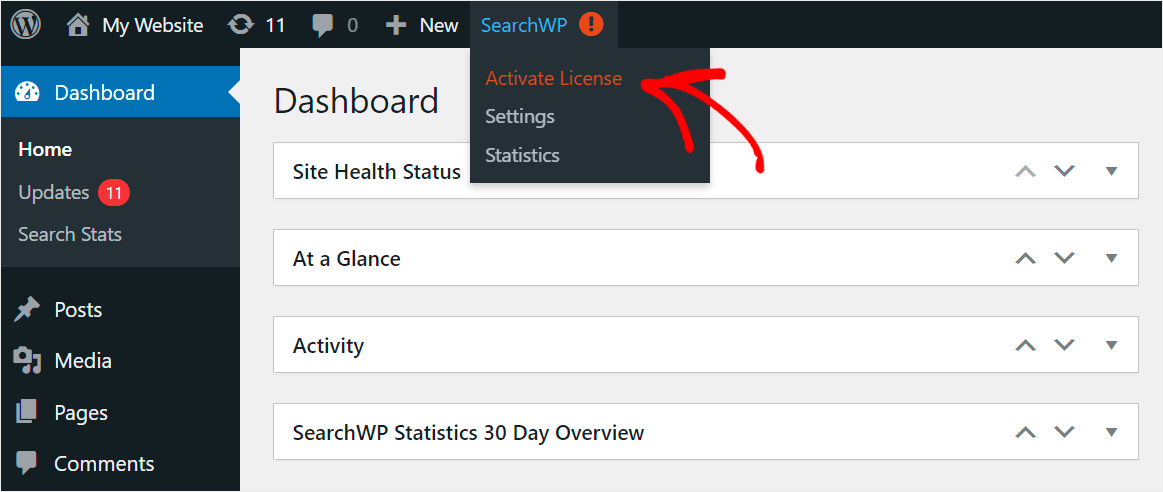Viewport: 1163px width, 492px height.
Task: Click the Posts pushpin icon
Action: (27, 309)
